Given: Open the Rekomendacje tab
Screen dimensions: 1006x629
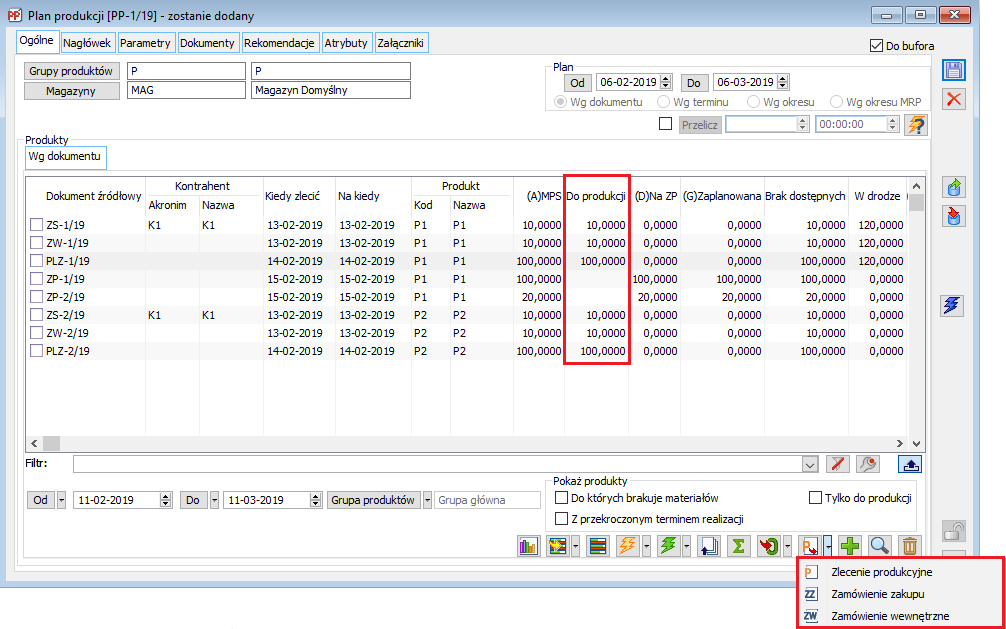Looking at the screenshot, I should point(279,43).
